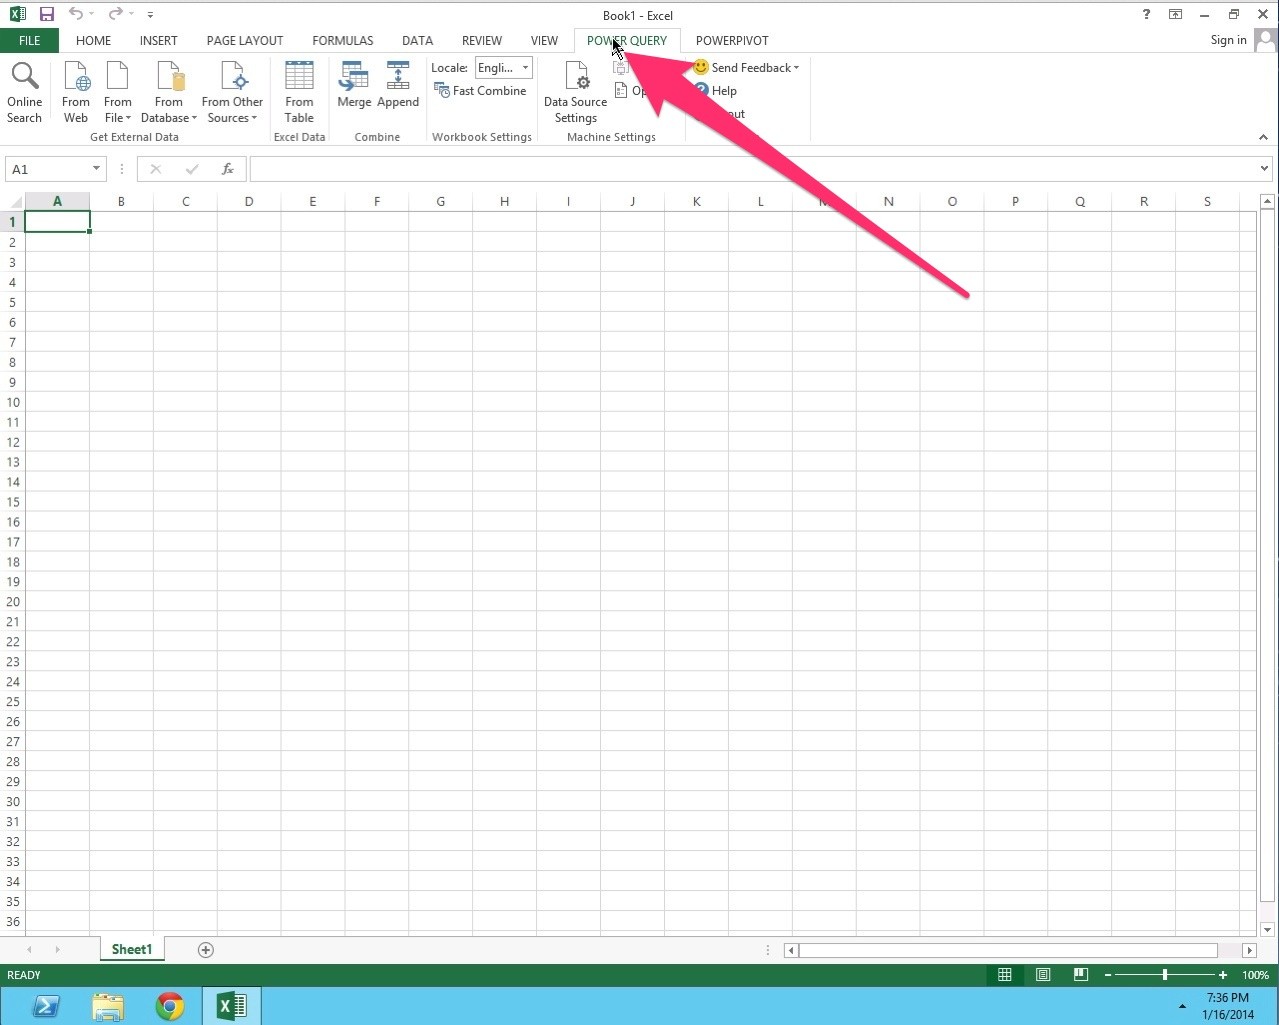
Task: Click the vertical scroll down arrow
Action: click(1267, 929)
